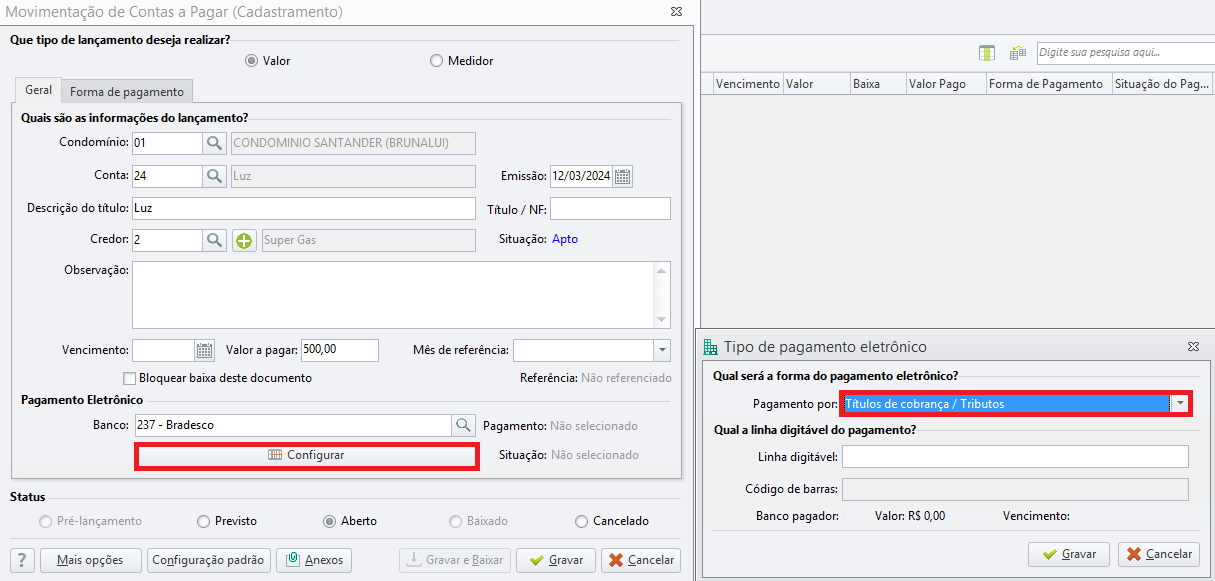
Task: Click the Observação scrollbar down arrow
Action: (661, 319)
